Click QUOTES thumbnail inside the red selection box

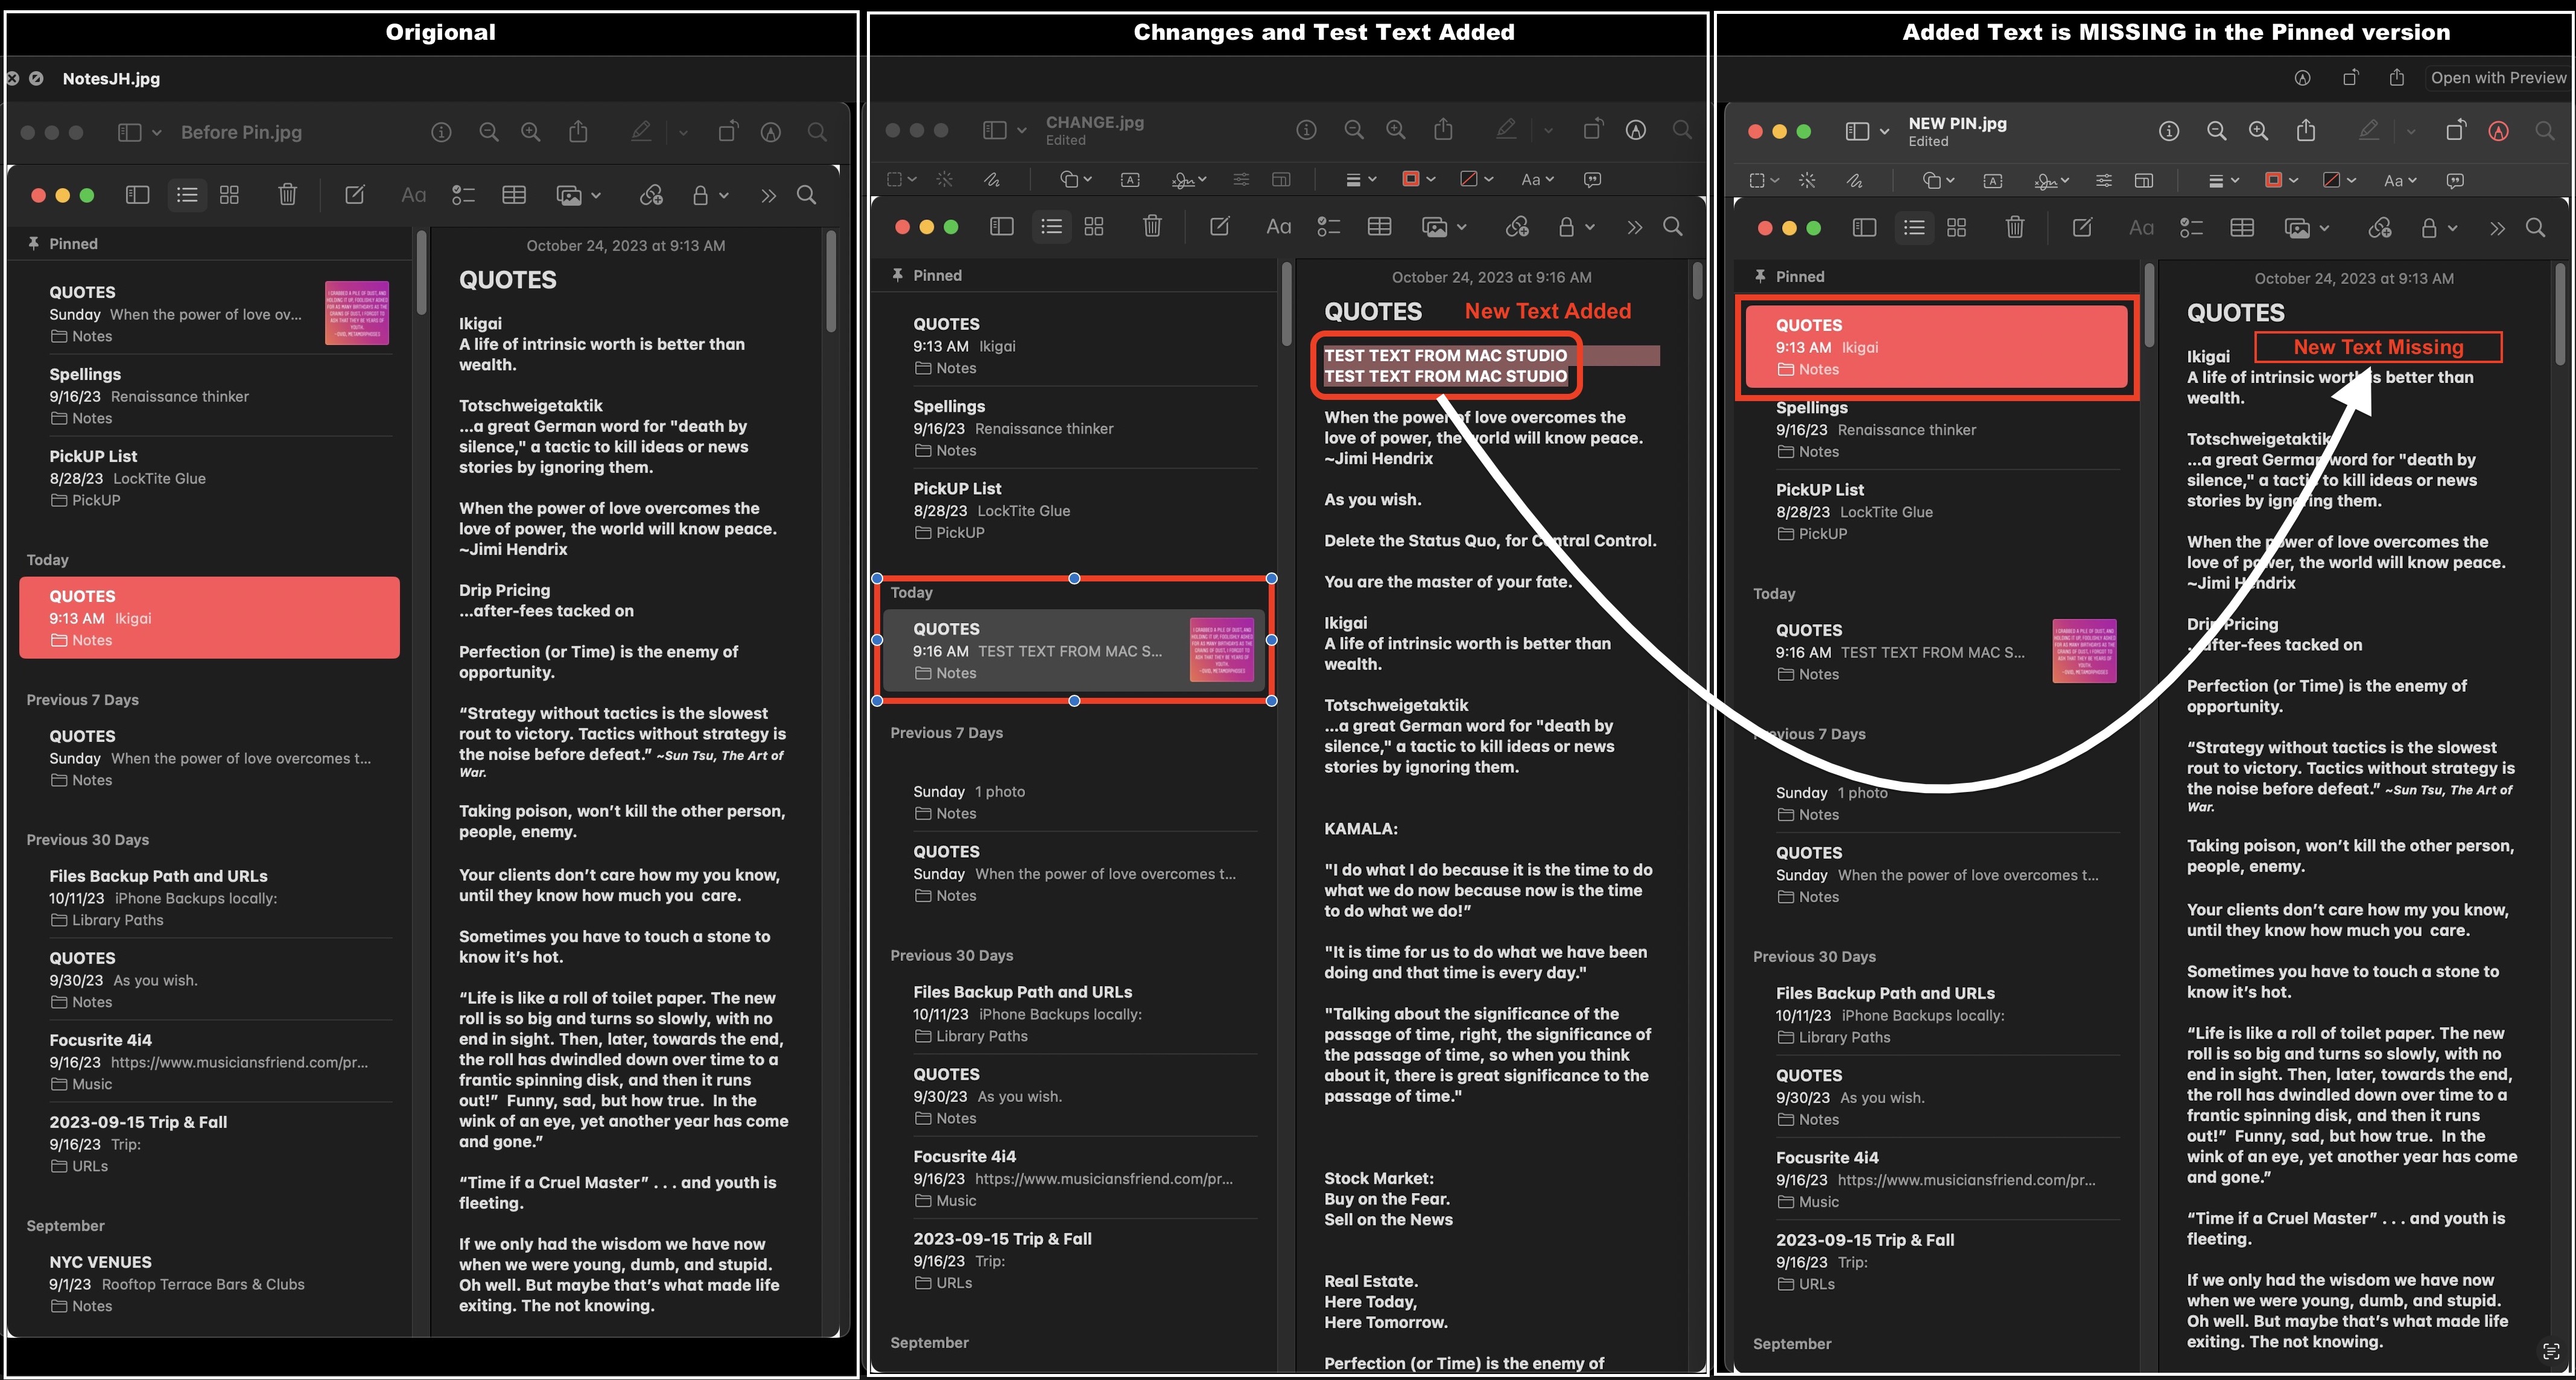tap(1221, 650)
